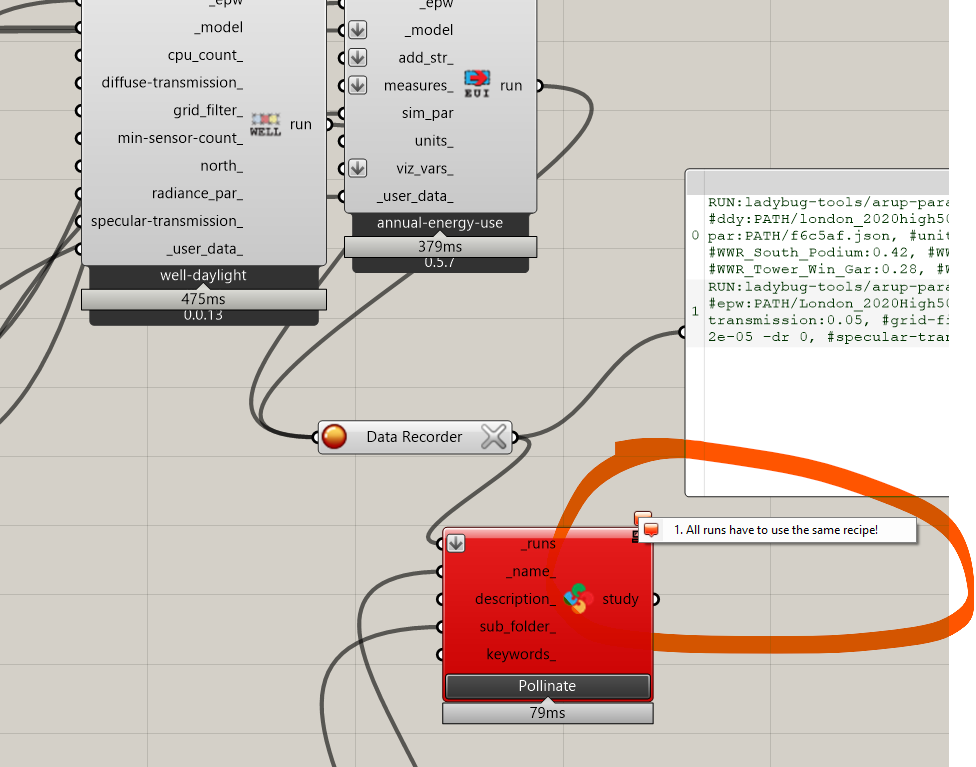Select the units_ input label
This screenshot has width=976, height=767.
tap(434, 141)
